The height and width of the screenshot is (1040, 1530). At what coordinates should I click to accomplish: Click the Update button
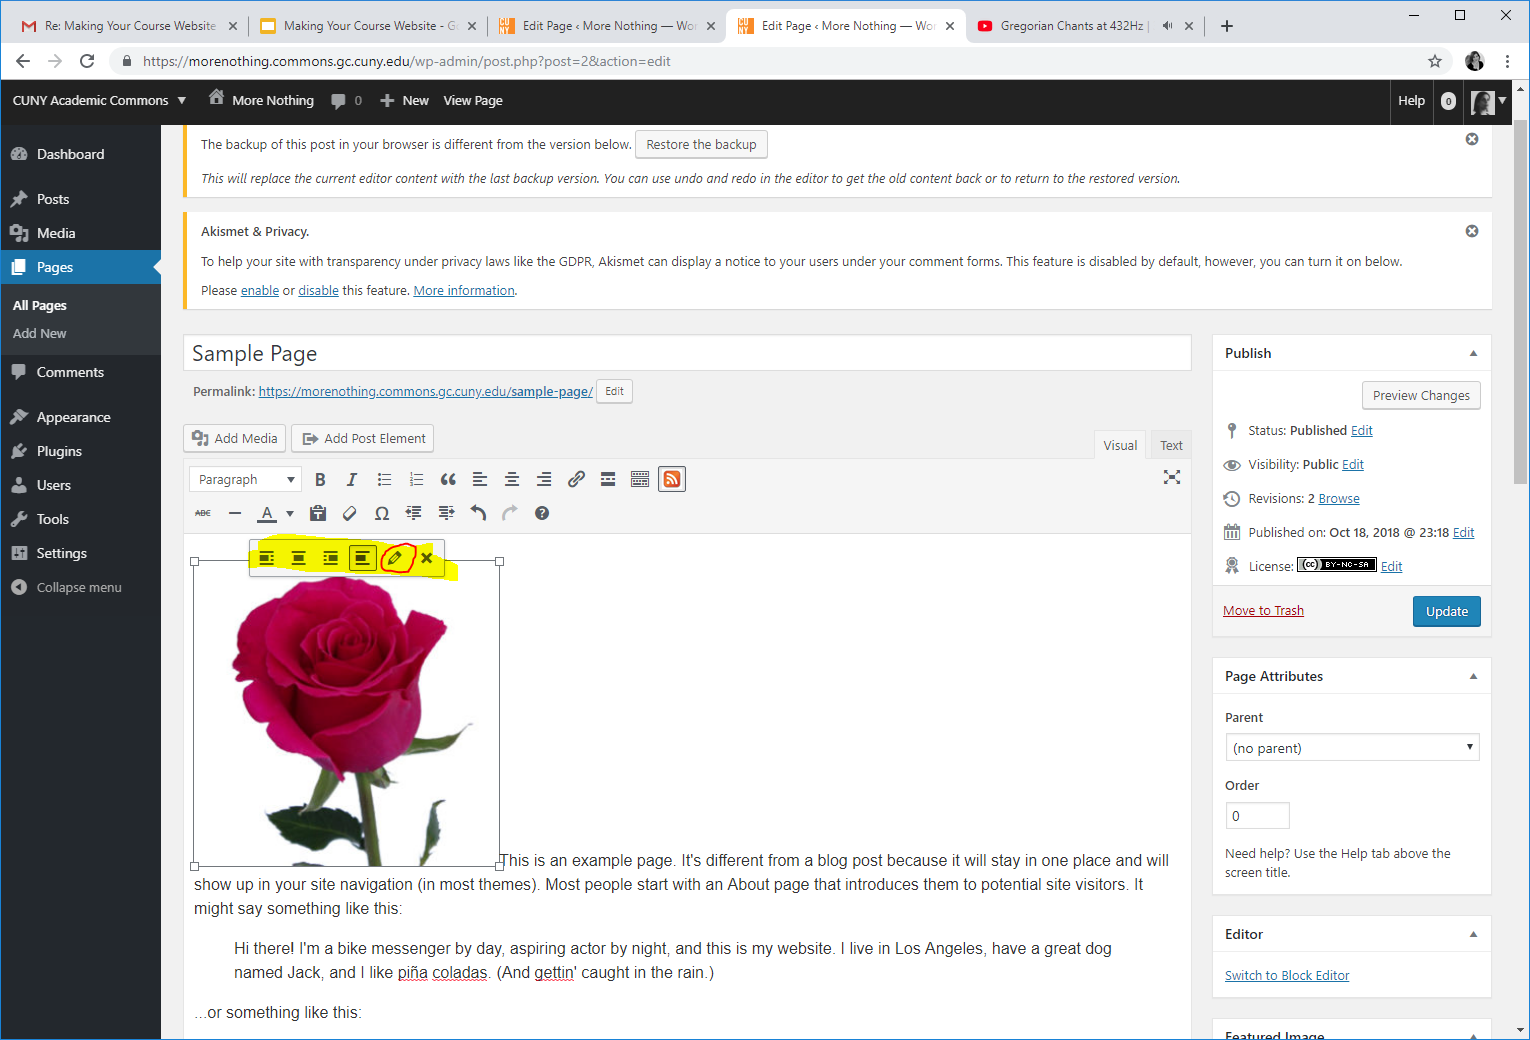(x=1446, y=612)
